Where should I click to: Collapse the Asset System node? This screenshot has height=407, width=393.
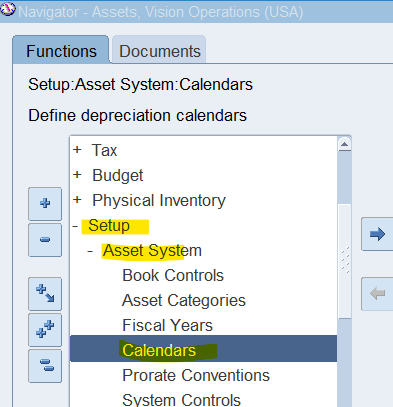[90, 251]
